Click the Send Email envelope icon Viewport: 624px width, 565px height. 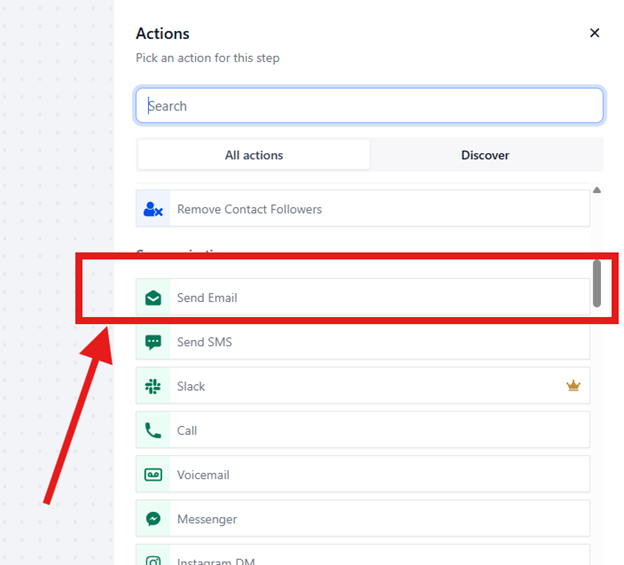(x=153, y=298)
